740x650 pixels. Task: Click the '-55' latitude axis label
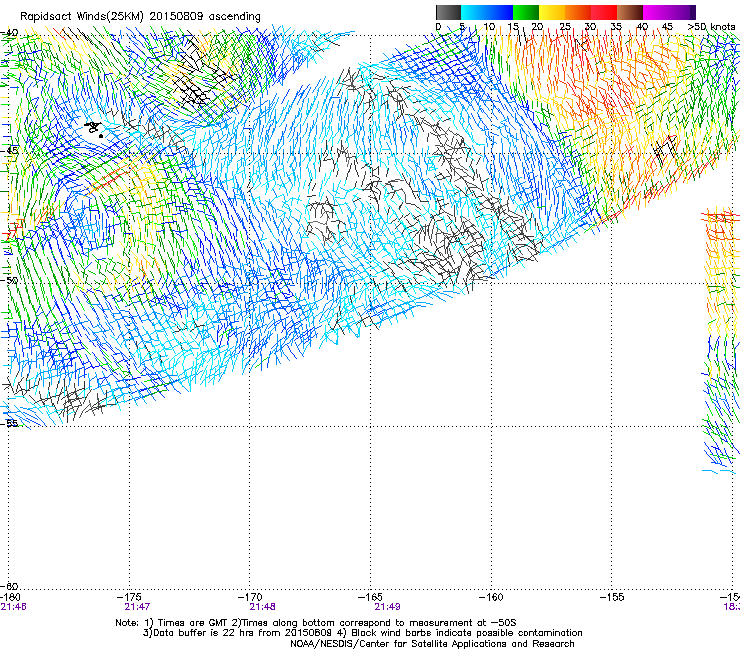pos(9,423)
